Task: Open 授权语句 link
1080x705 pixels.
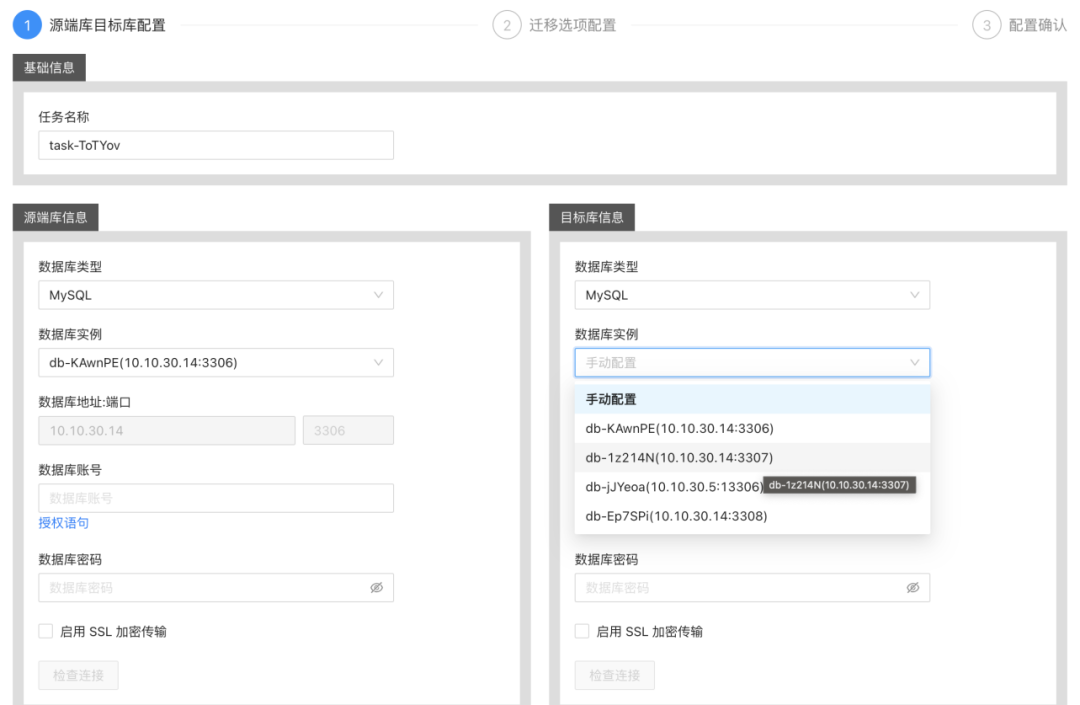Action: pos(63,523)
